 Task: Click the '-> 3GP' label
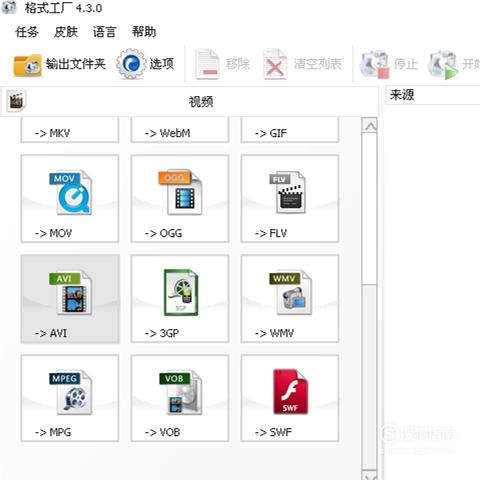pos(162,333)
